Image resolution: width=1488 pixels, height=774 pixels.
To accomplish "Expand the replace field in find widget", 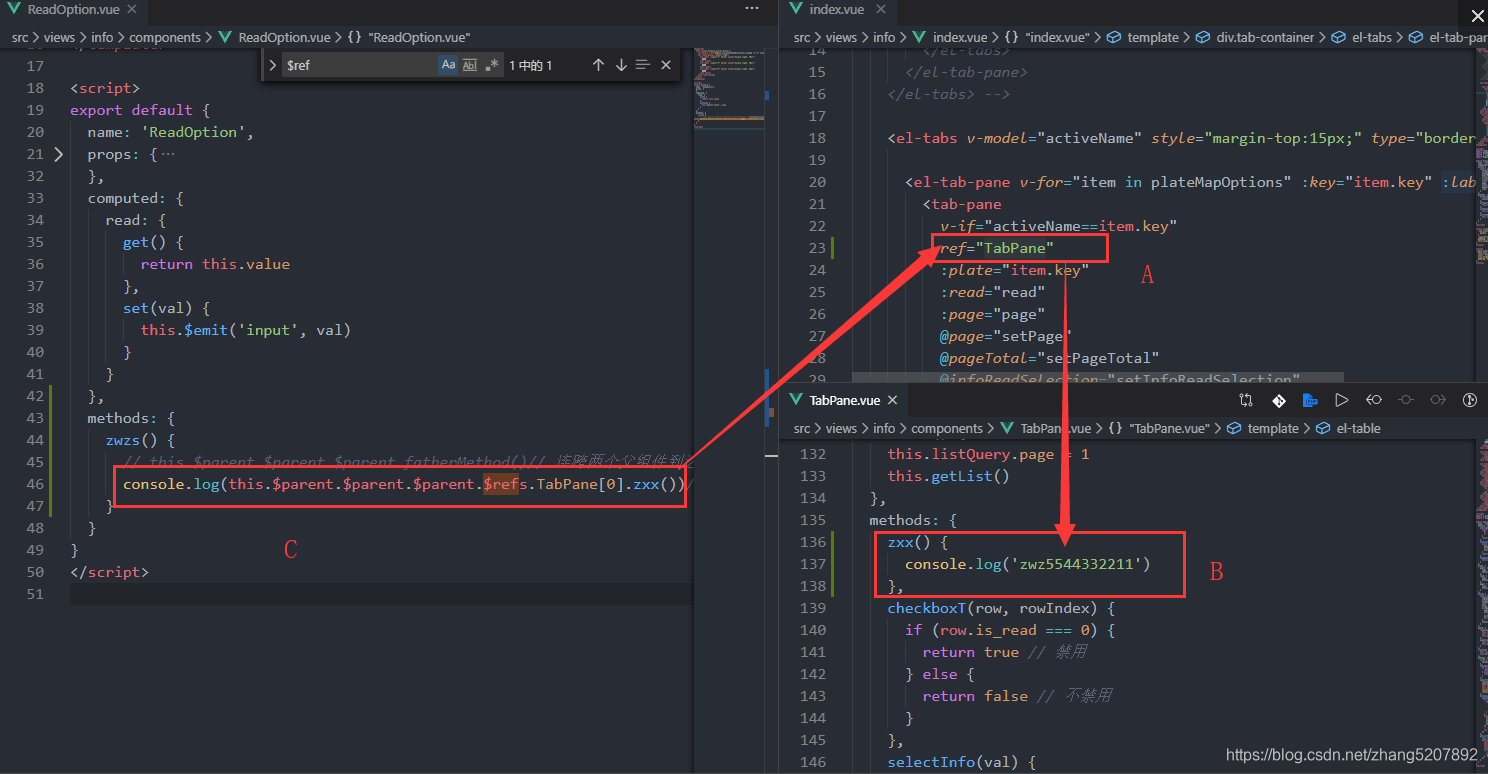I will click(x=273, y=65).
